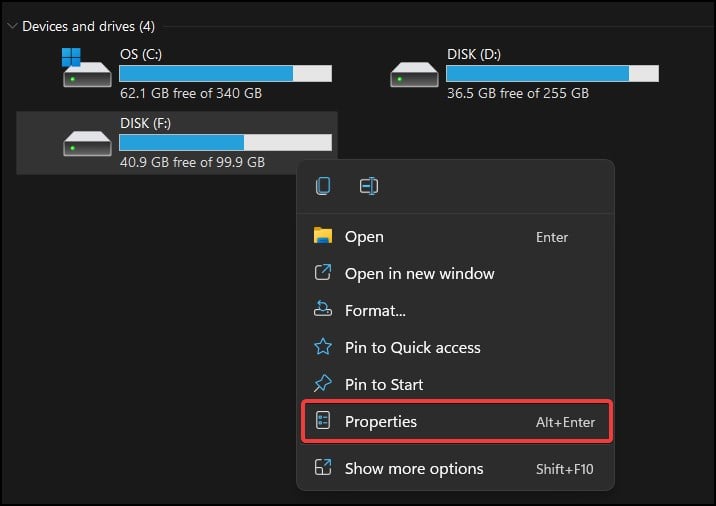Click the Copy icon in context menu

323,186
